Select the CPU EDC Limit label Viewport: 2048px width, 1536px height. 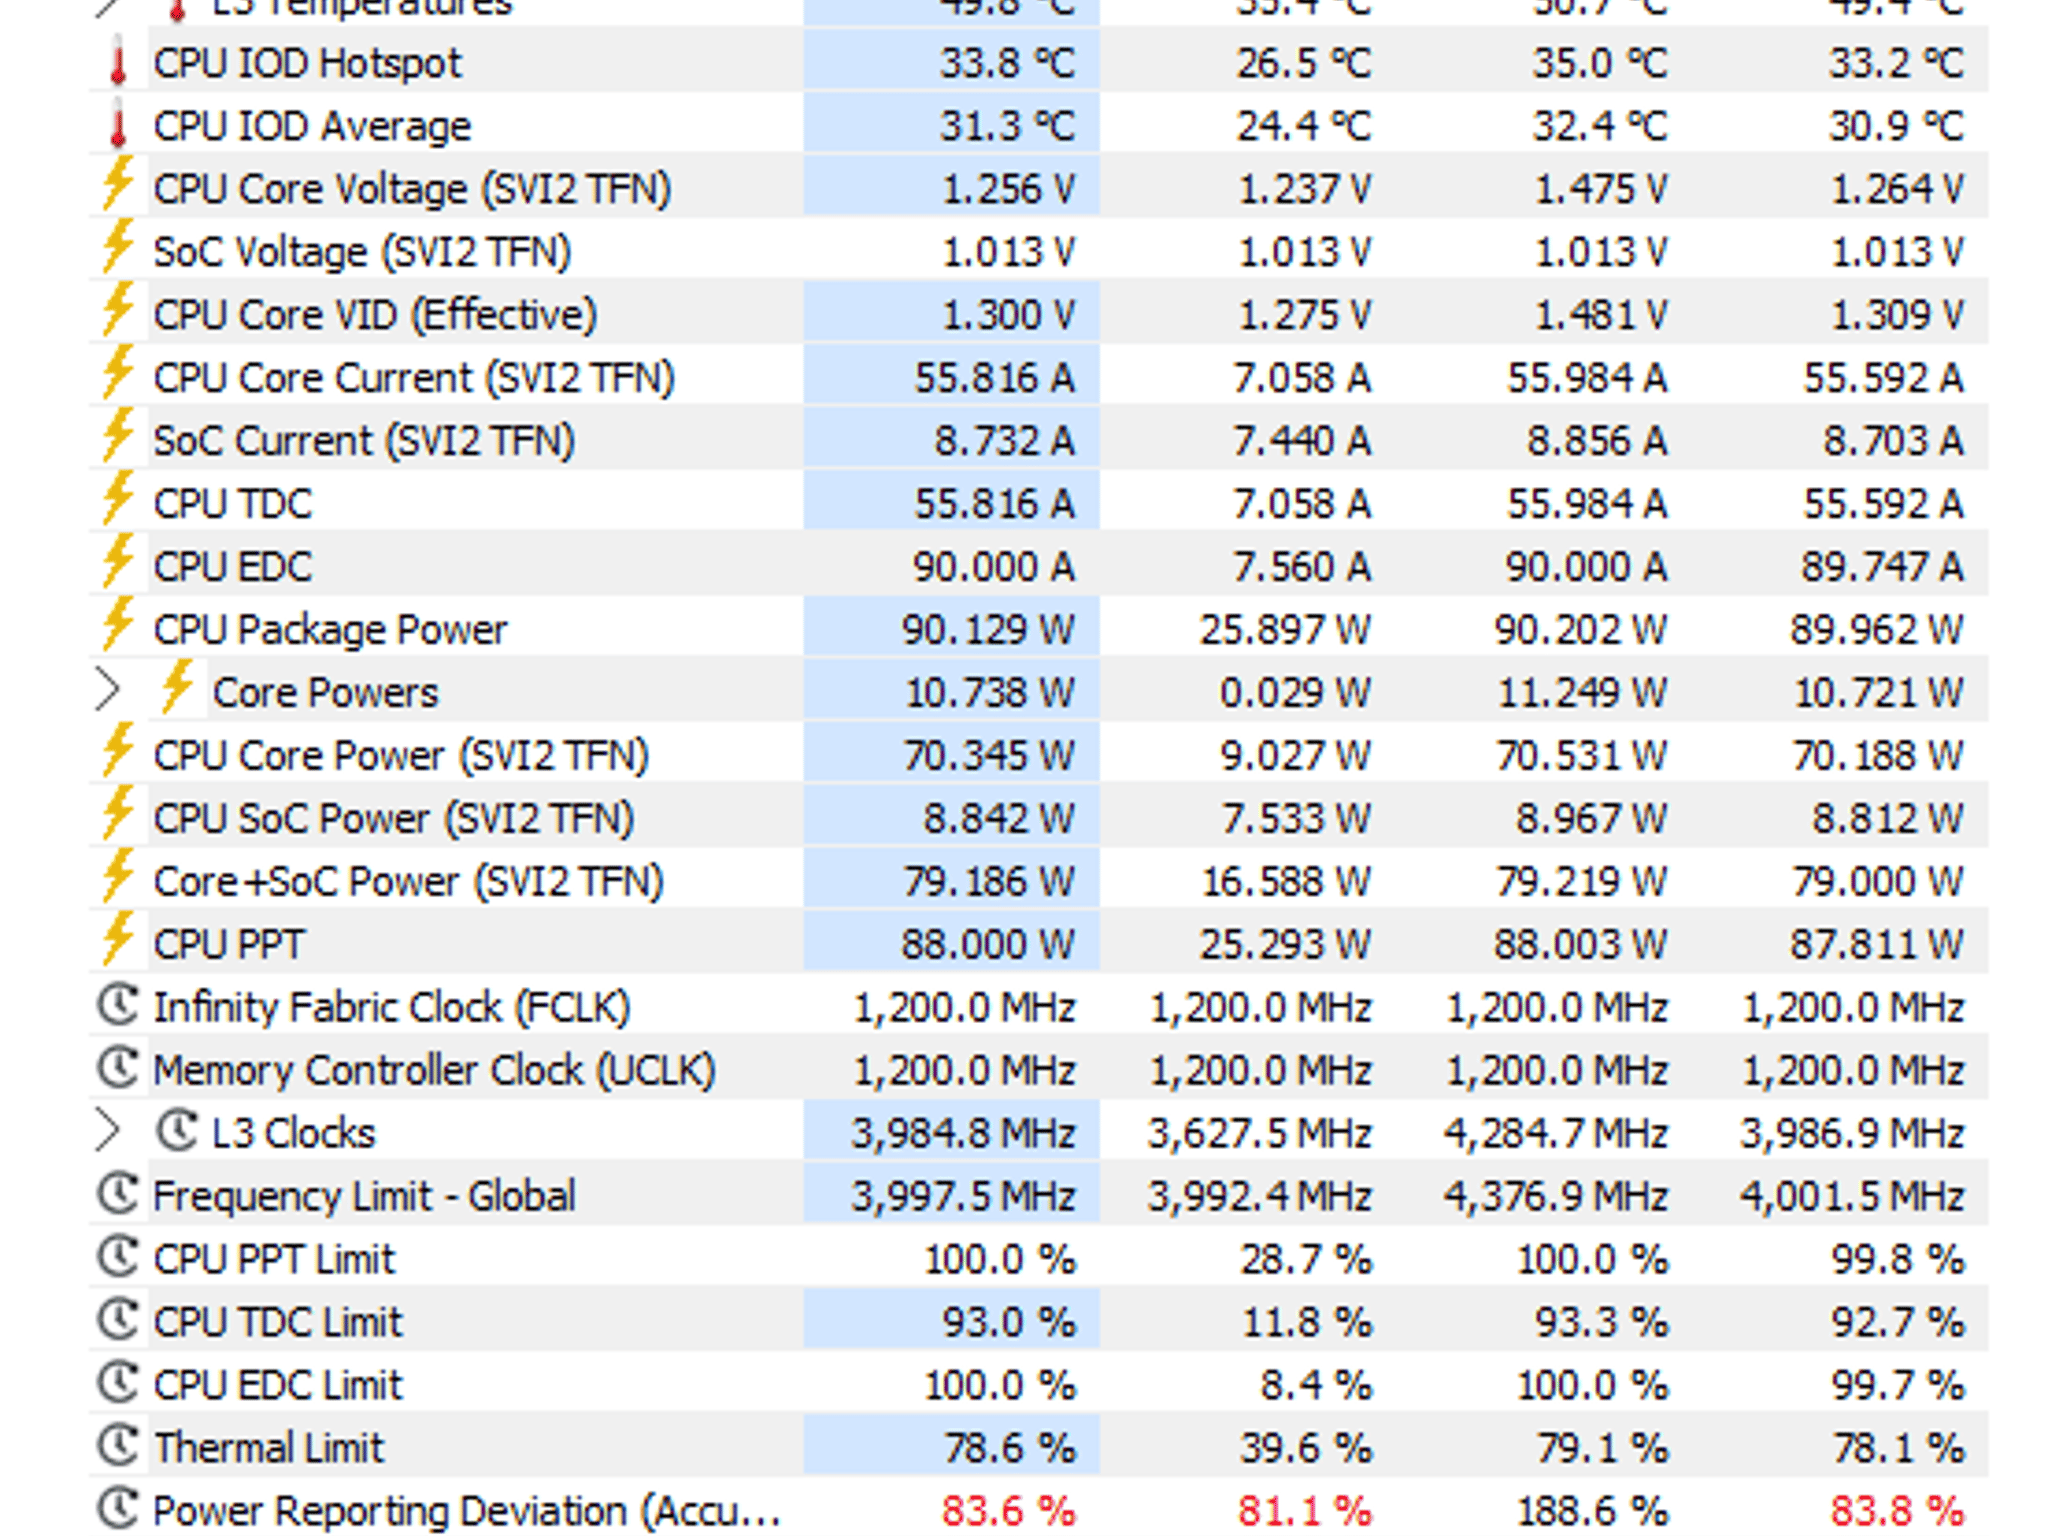(x=277, y=1386)
